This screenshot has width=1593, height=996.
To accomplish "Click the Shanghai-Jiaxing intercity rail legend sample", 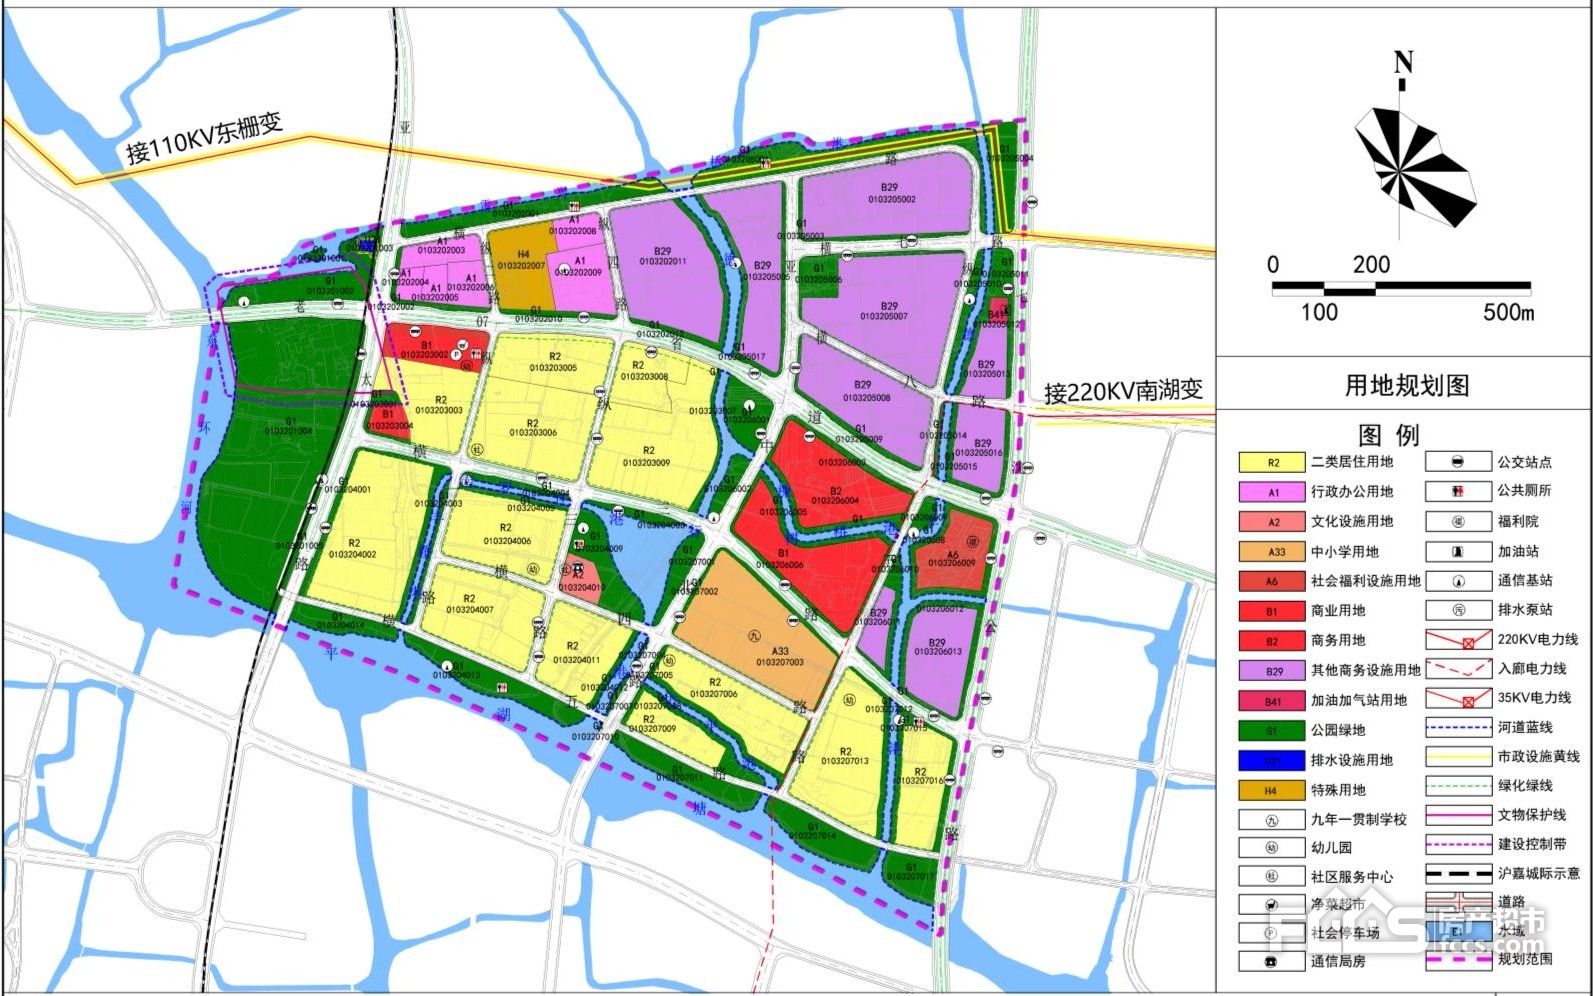I will tap(1458, 873).
